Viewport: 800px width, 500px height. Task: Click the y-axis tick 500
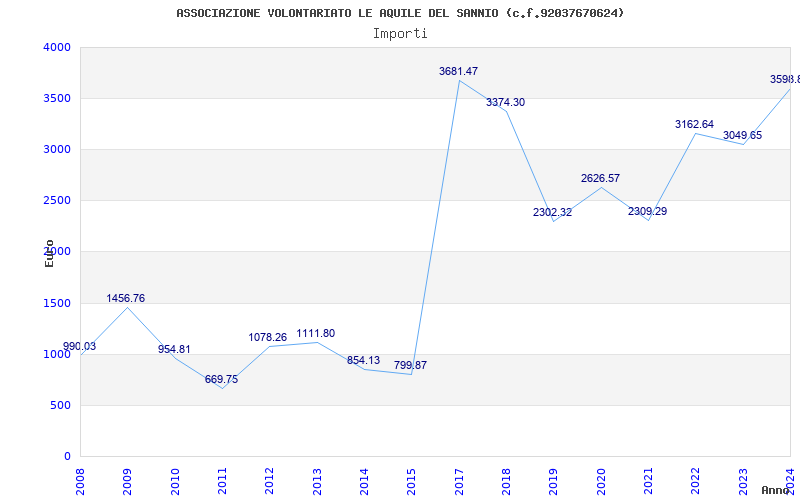tap(61, 406)
